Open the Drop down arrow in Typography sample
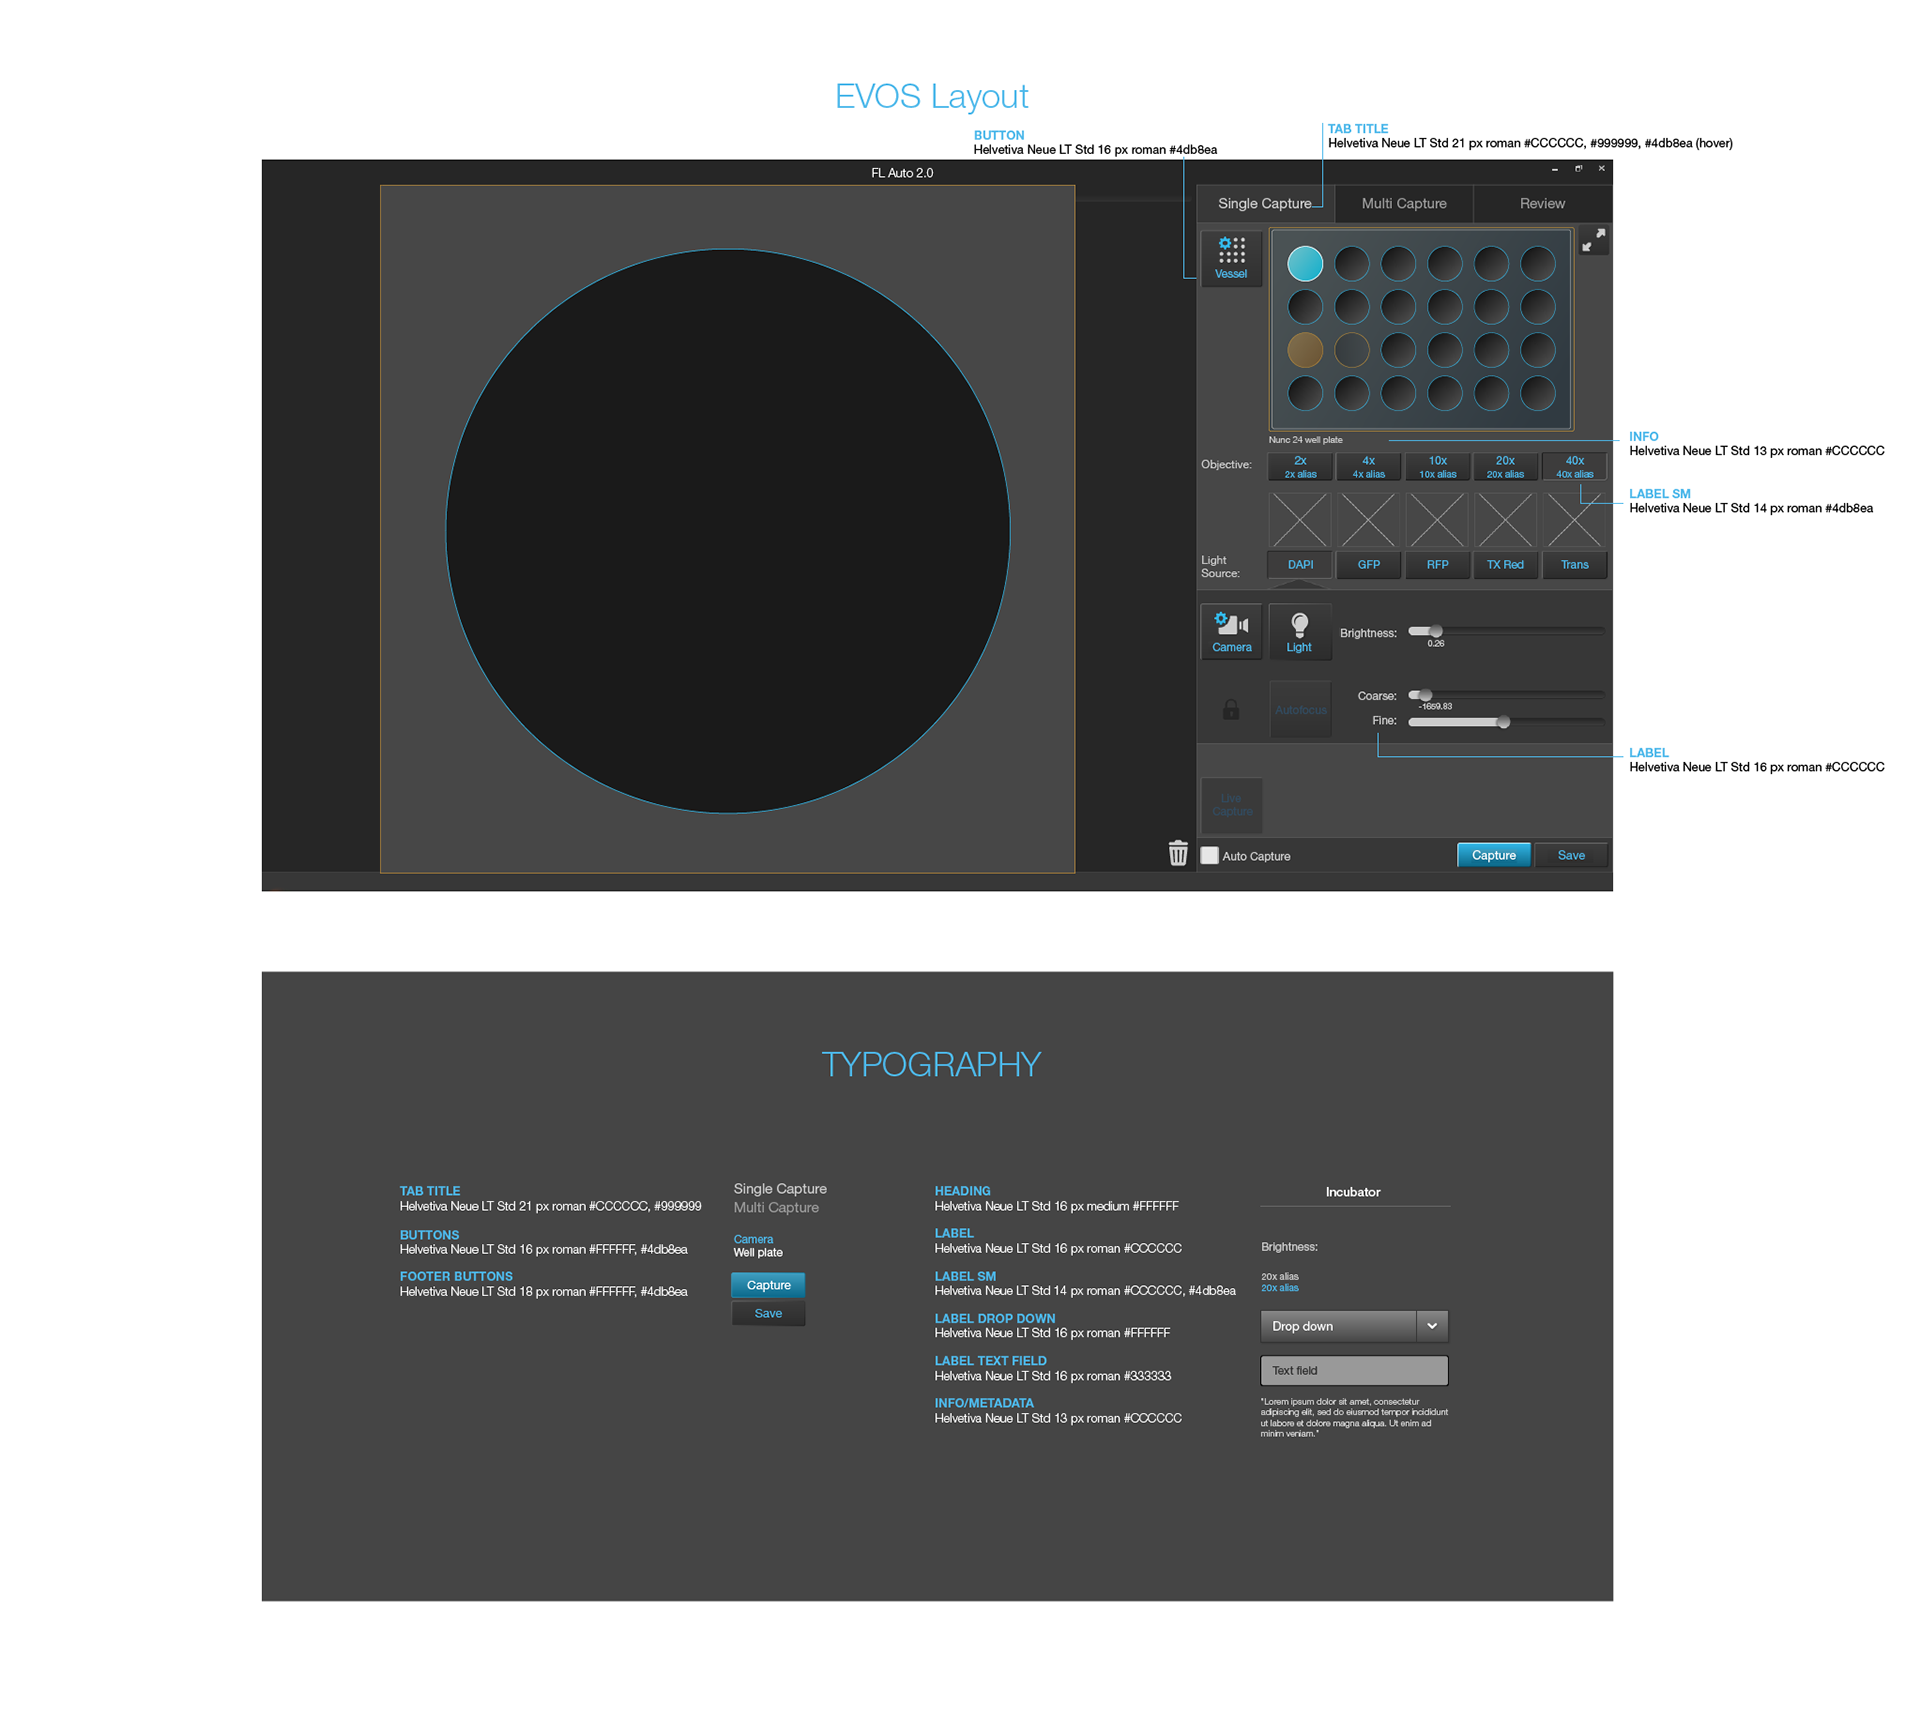This screenshot has width=1920, height=1735. [1431, 1326]
